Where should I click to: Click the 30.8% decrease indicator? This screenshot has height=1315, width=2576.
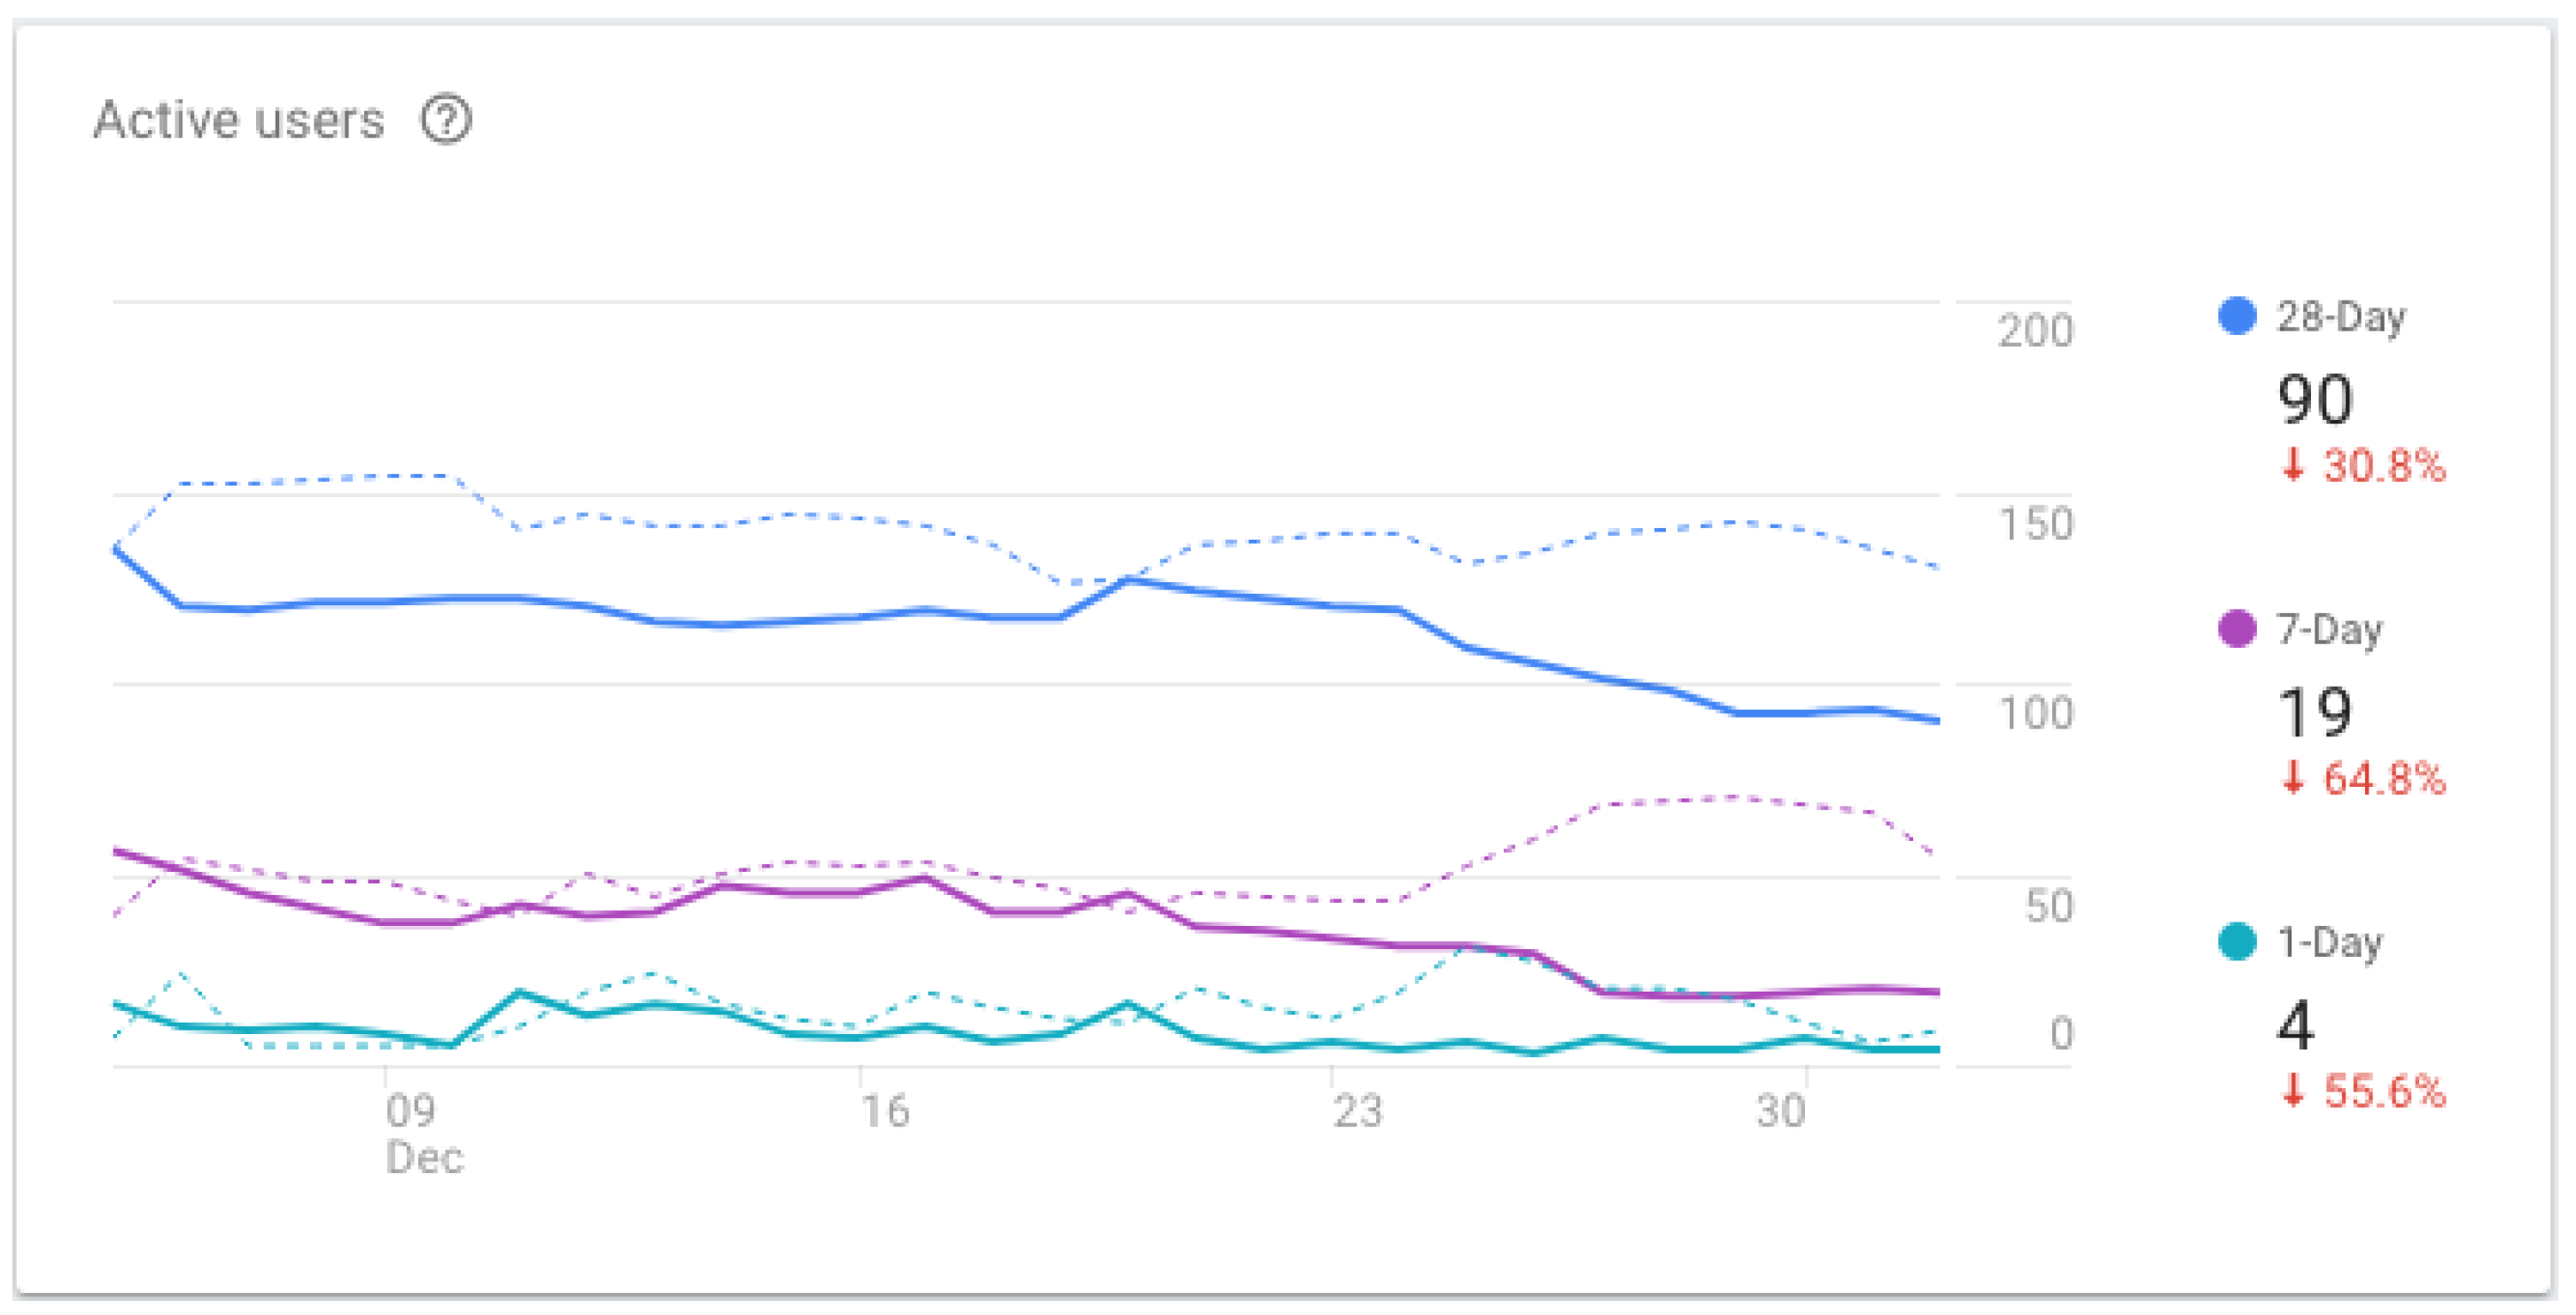pos(2364,466)
